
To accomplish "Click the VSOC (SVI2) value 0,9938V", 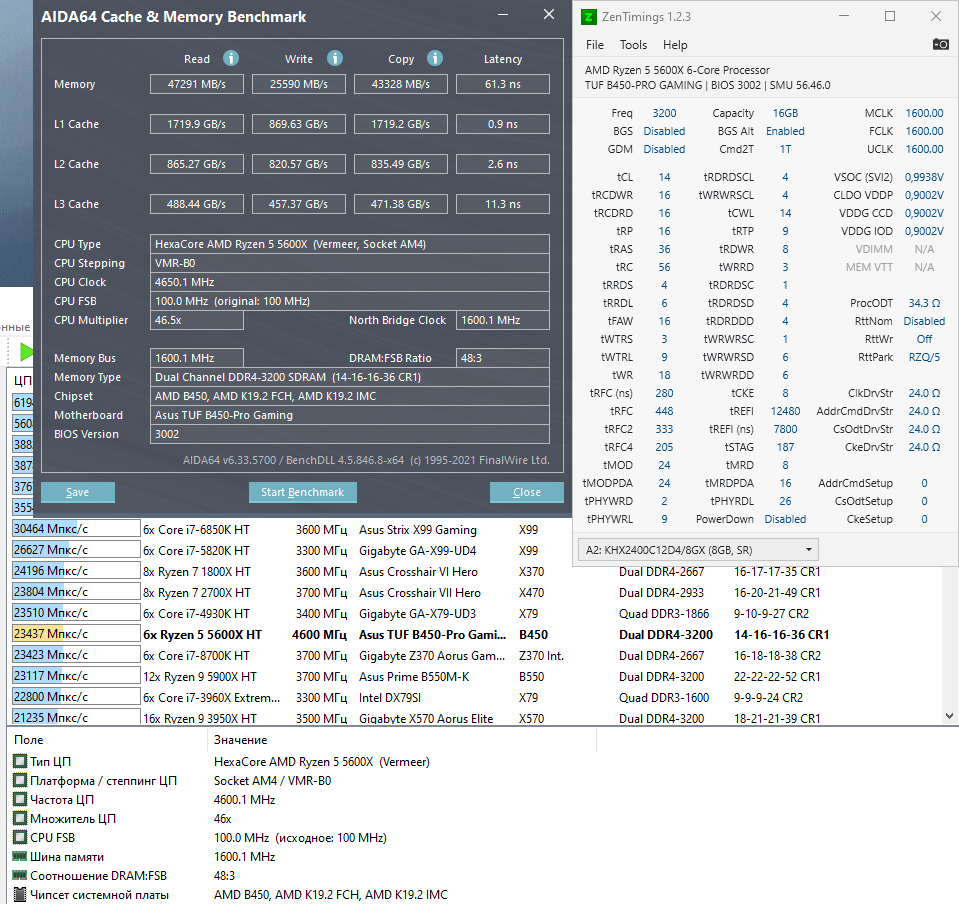I will click(924, 177).
